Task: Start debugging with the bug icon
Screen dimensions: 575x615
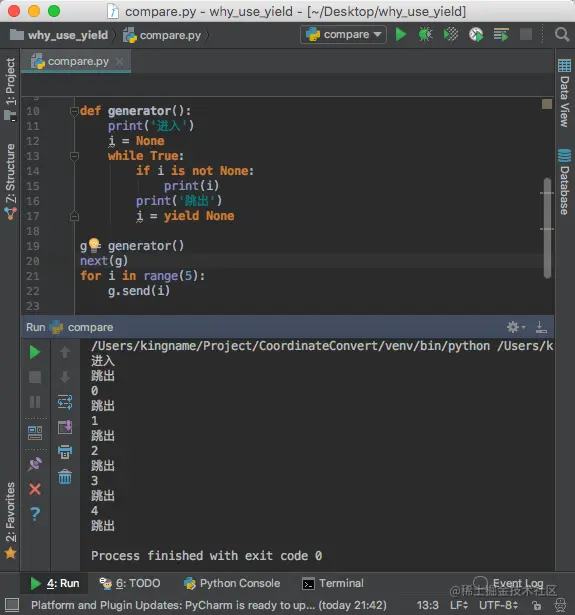Action: tap(425, 35)
